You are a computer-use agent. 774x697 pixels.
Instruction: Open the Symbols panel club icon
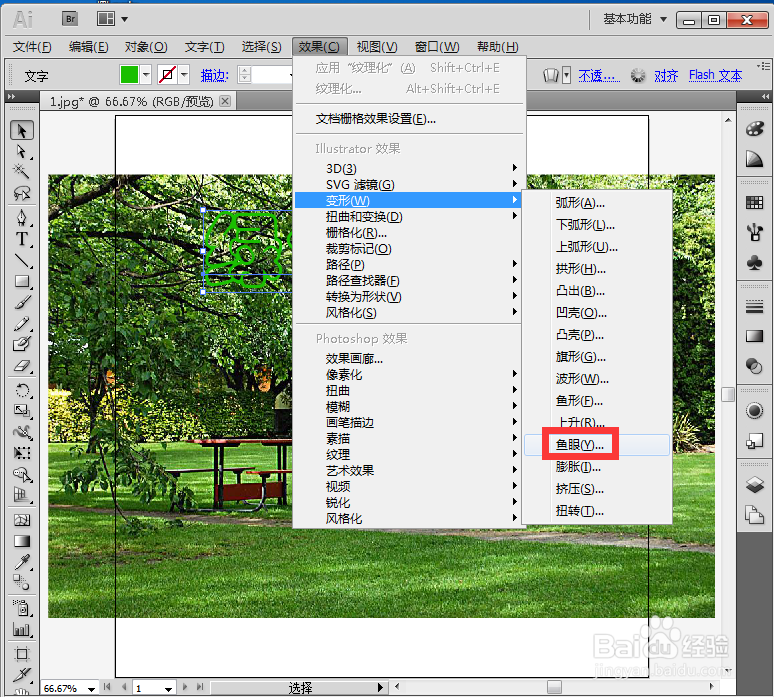754,262
